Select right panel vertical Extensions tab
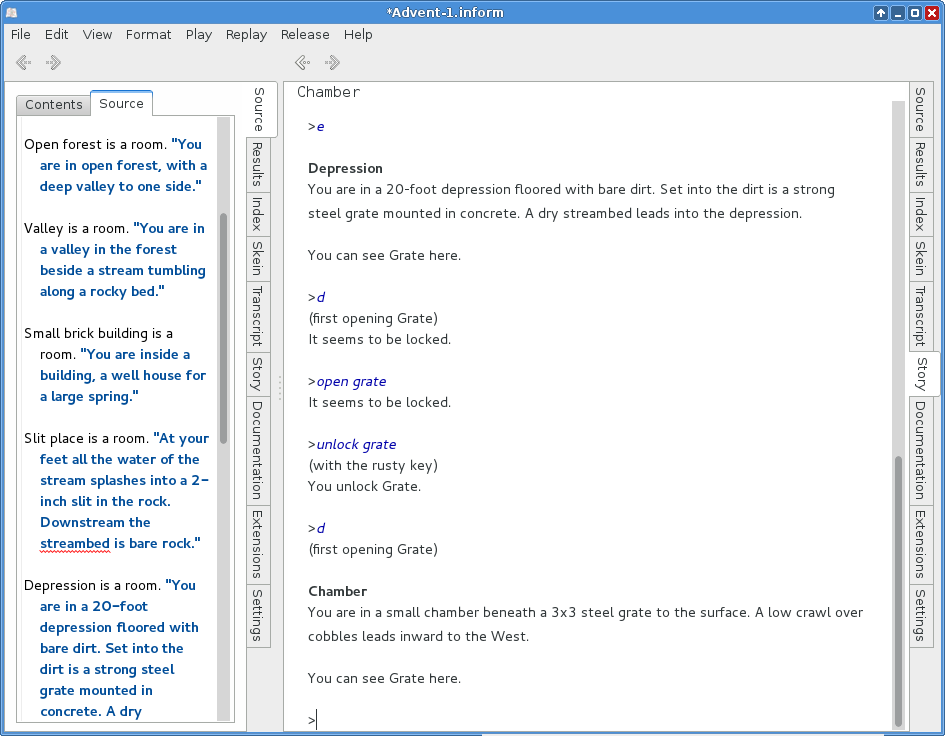 [920, 544]
